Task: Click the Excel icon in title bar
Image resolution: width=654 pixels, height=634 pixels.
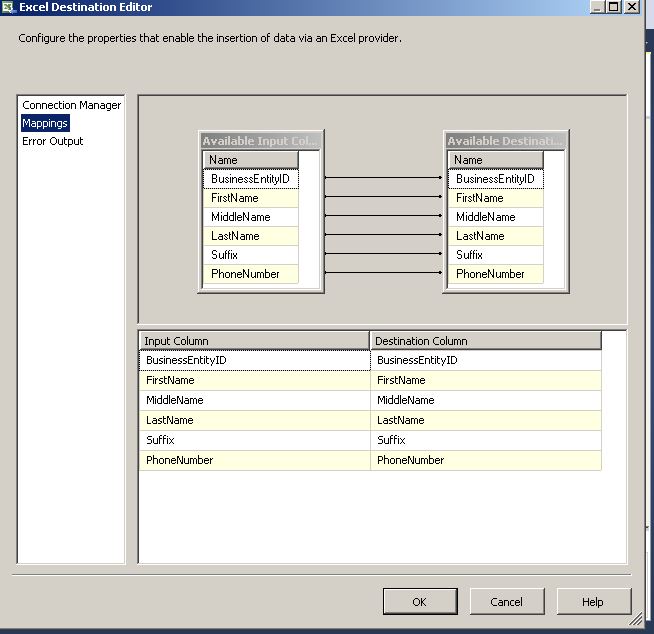Action: coord(8,7)
